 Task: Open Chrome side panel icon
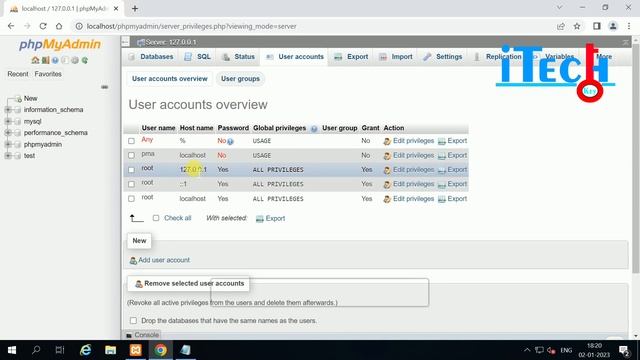click(x=597, y=26)
